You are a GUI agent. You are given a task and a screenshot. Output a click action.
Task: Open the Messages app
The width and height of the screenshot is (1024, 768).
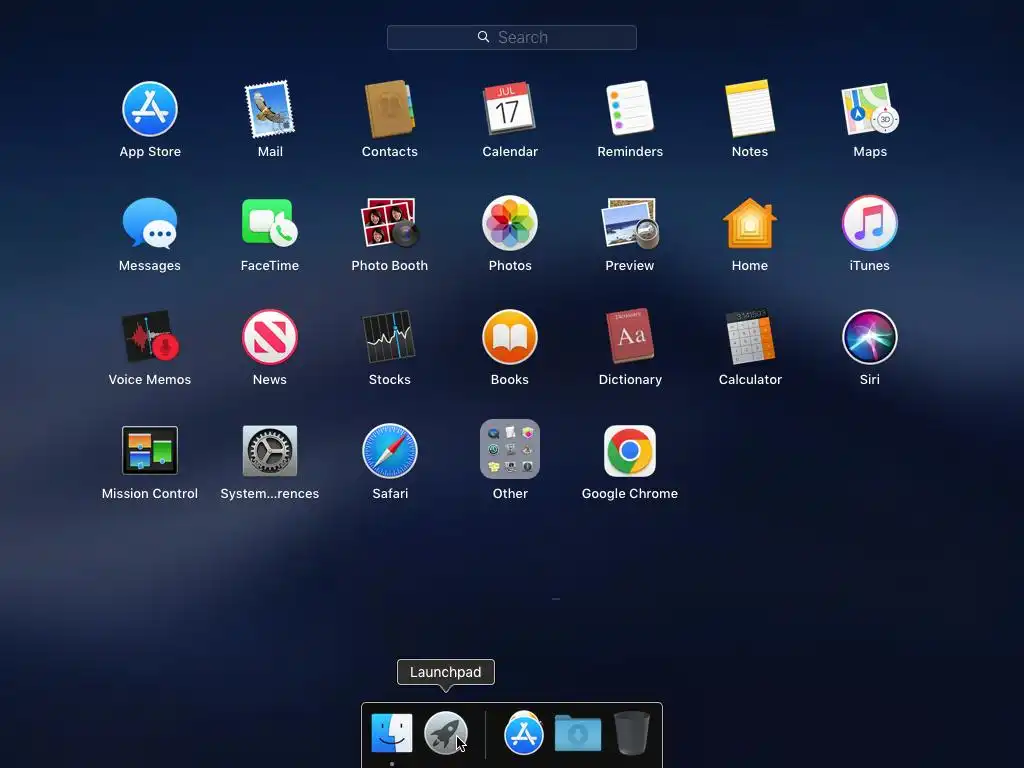[x=150, y=223]
